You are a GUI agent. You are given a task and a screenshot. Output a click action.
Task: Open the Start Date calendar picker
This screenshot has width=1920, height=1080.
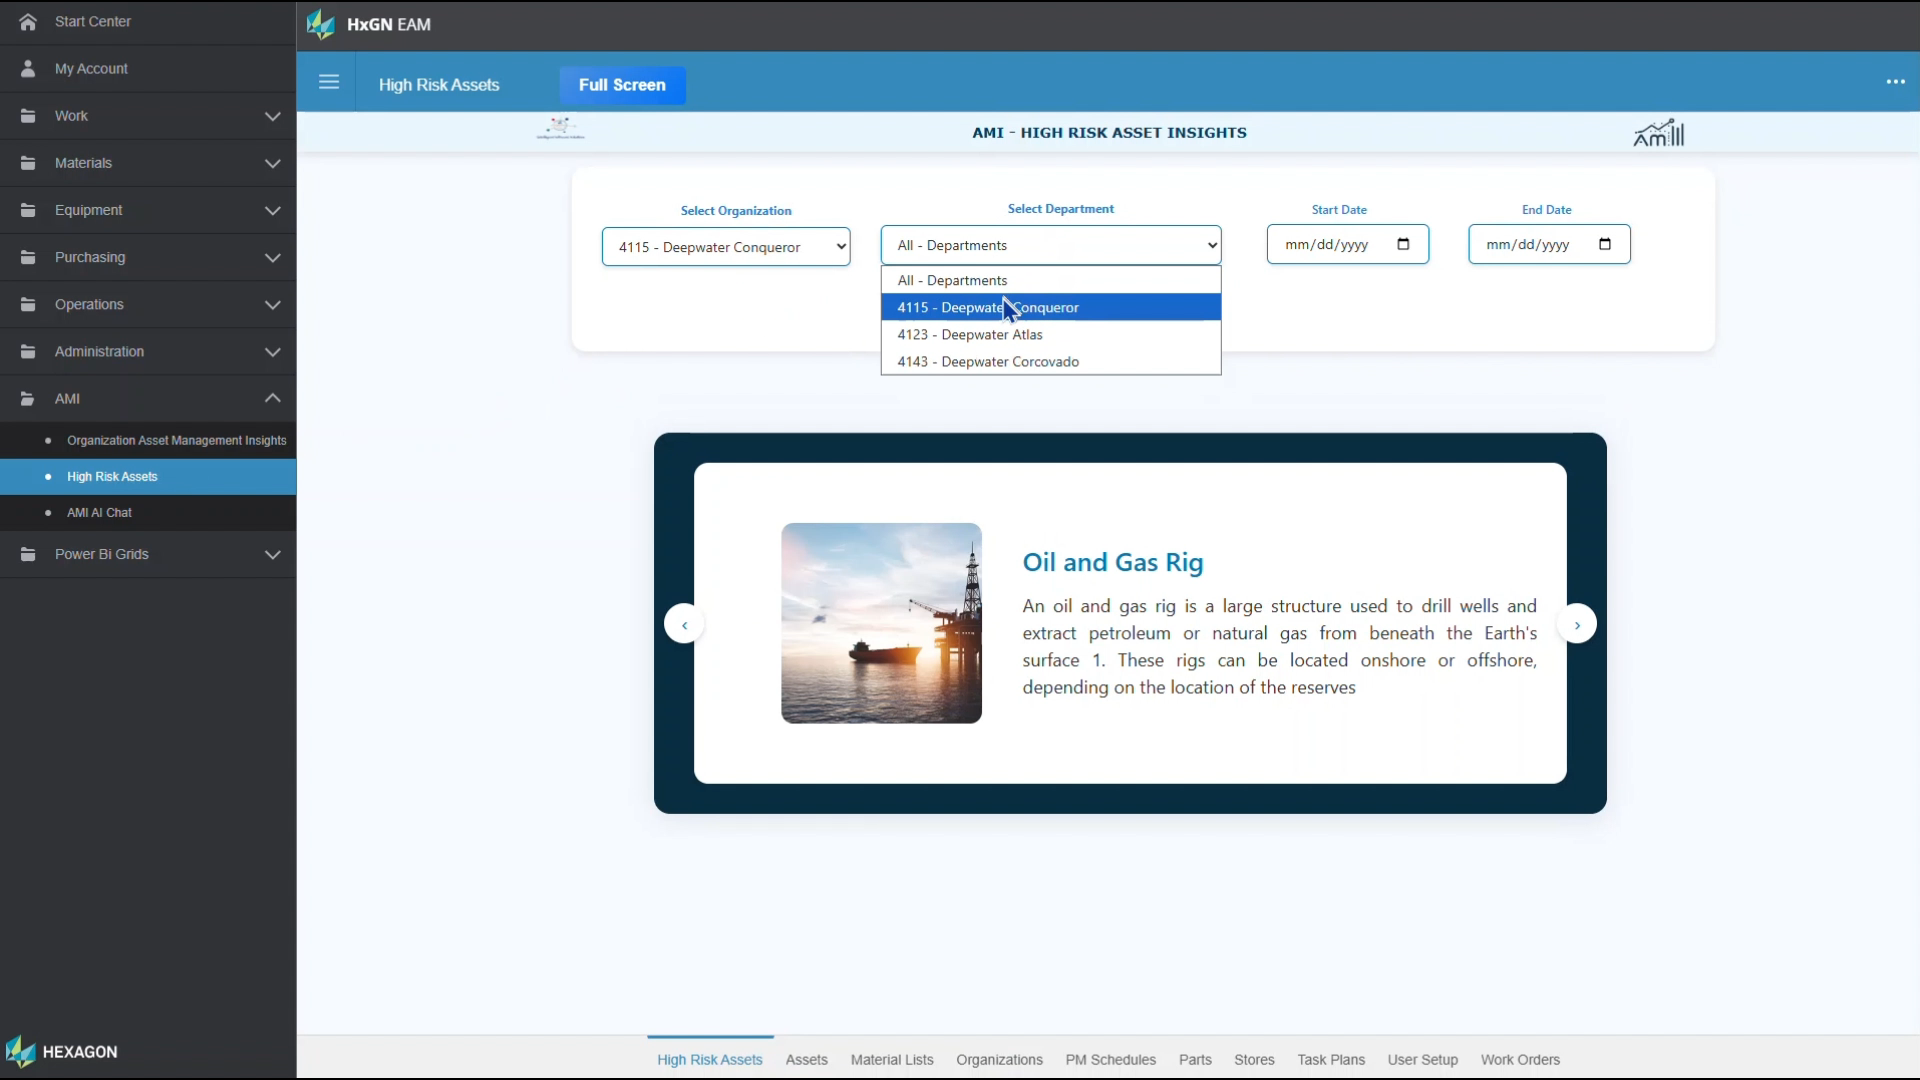[x=1404, y=244]
